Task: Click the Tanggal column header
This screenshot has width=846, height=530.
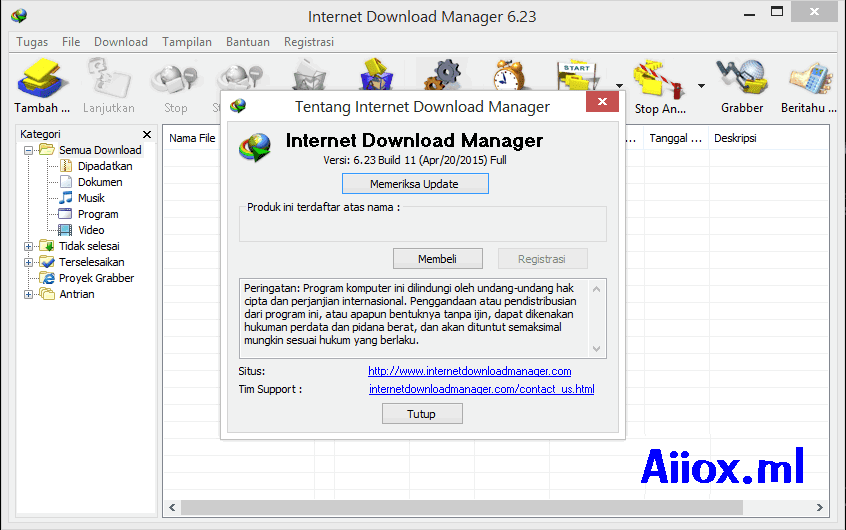Action: tap(676, 138)
